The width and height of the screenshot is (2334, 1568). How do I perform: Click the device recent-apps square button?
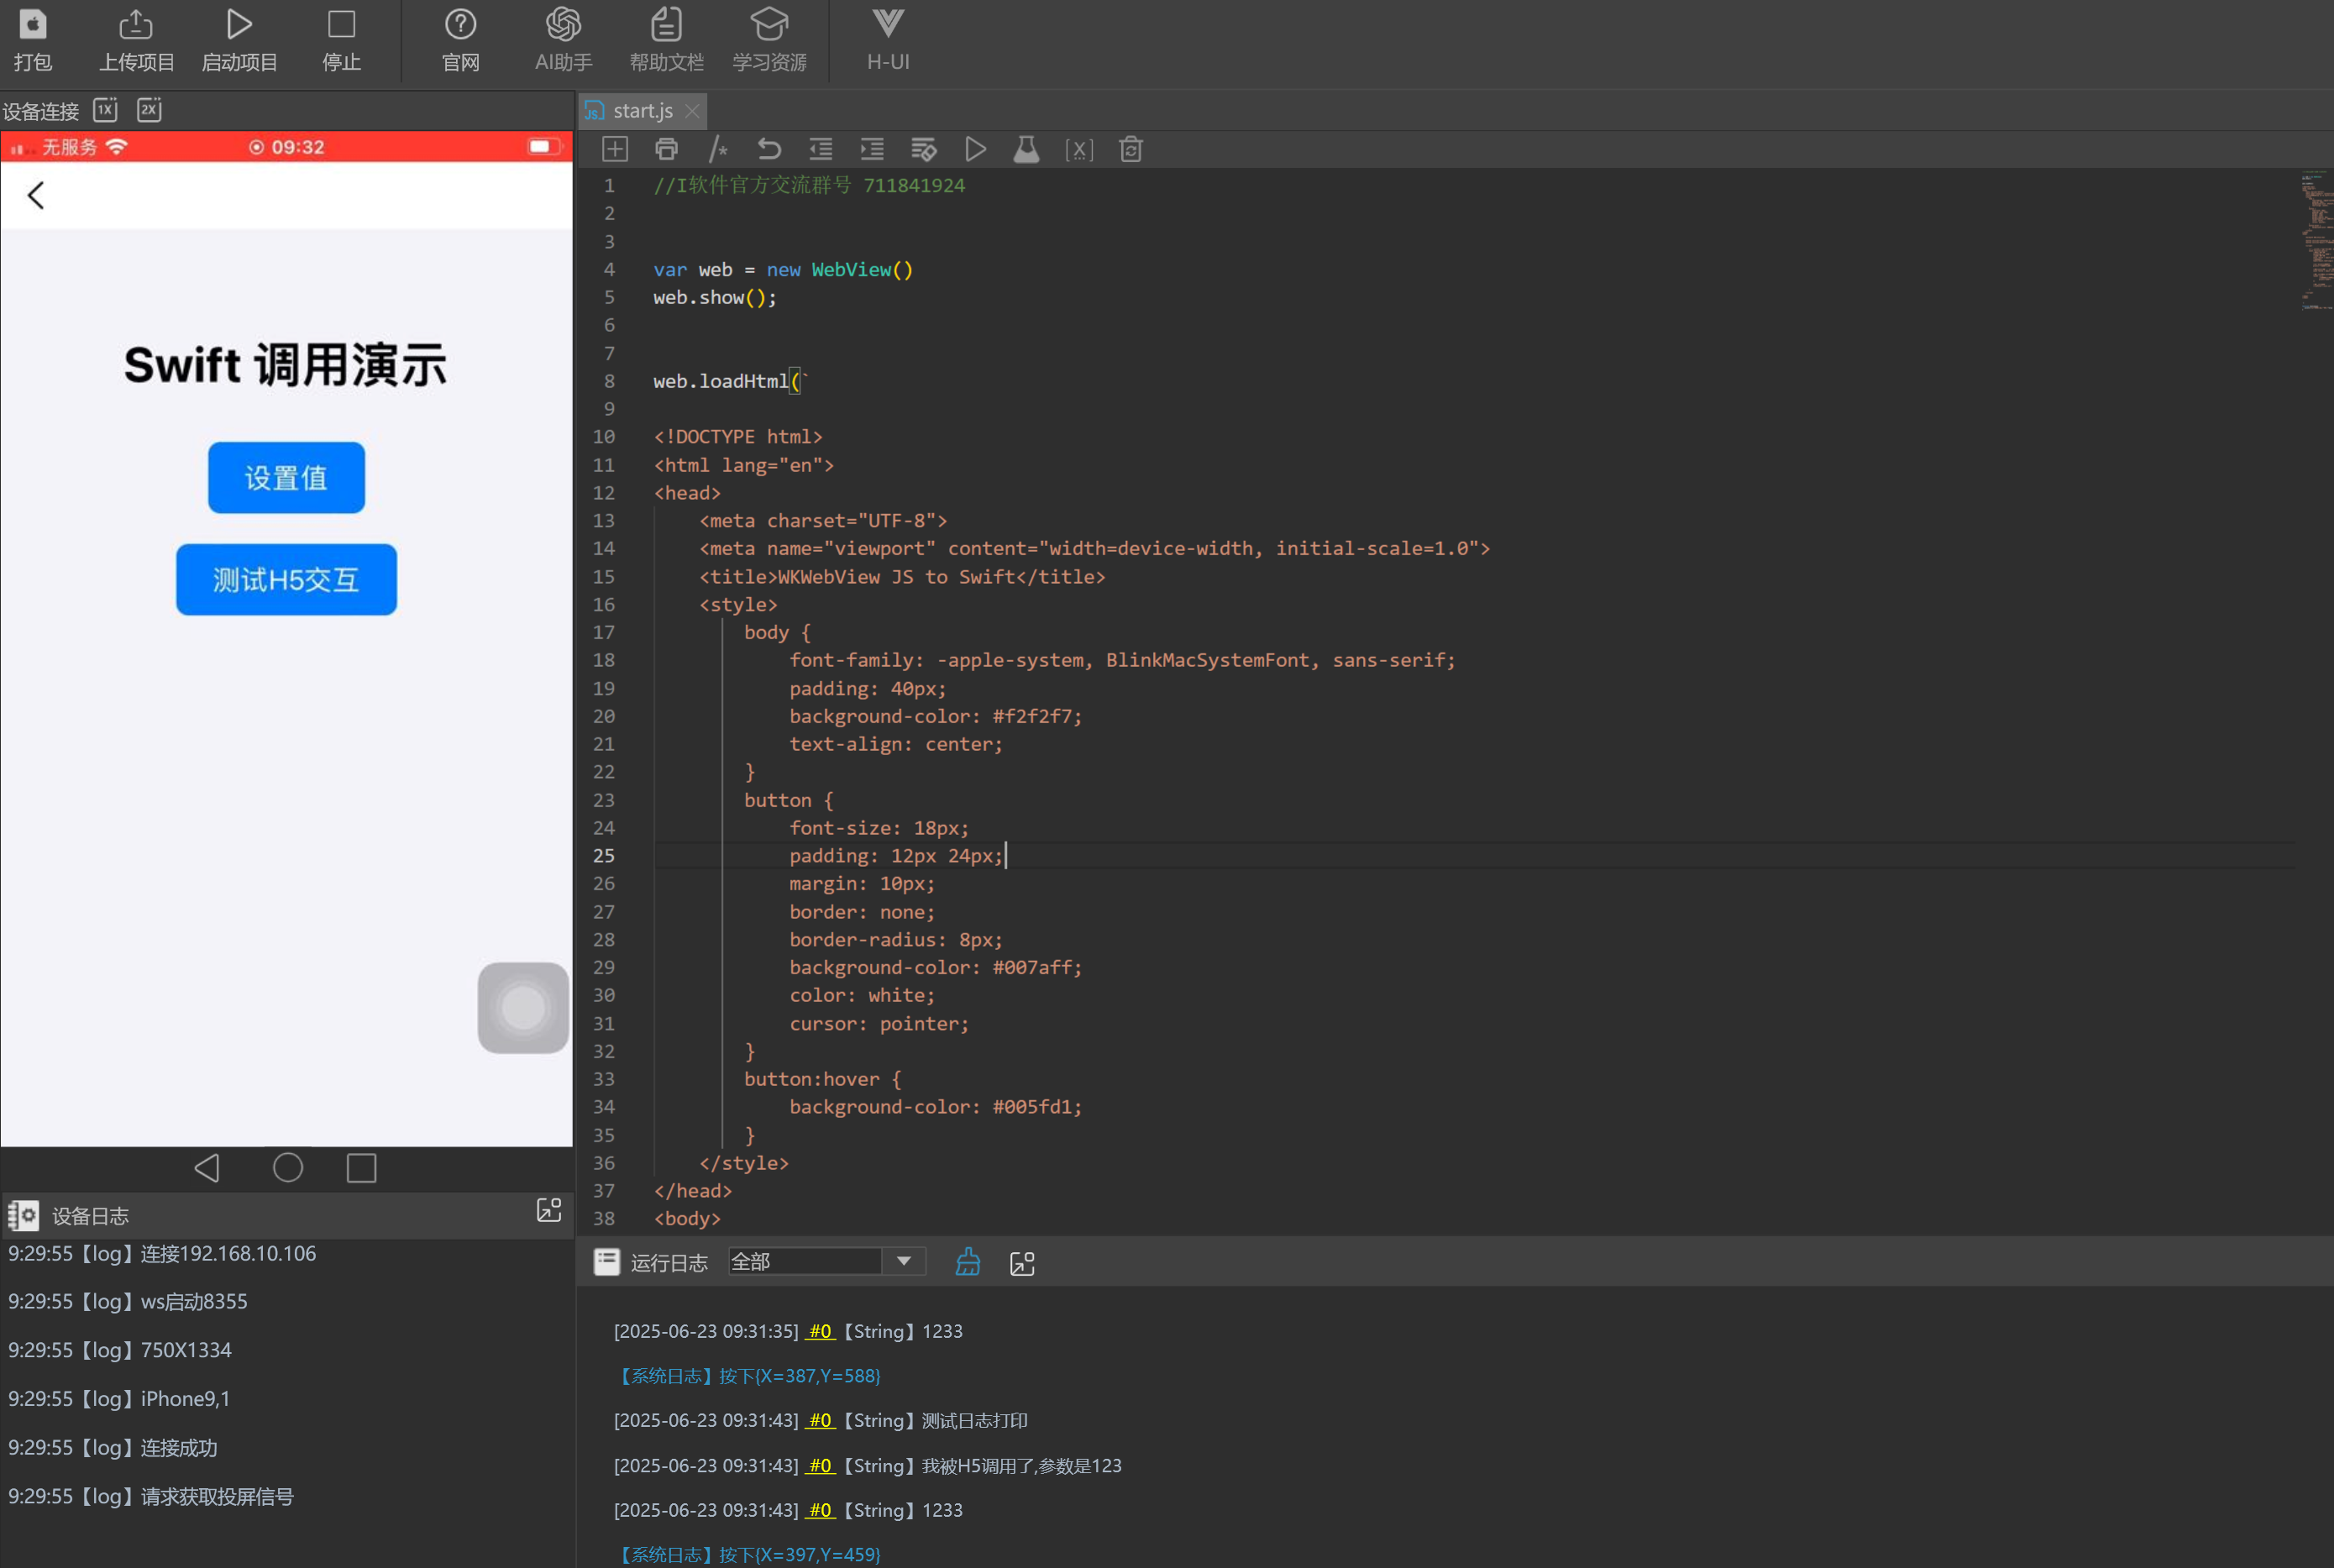pyautogui.click(x=361, y=1168)
